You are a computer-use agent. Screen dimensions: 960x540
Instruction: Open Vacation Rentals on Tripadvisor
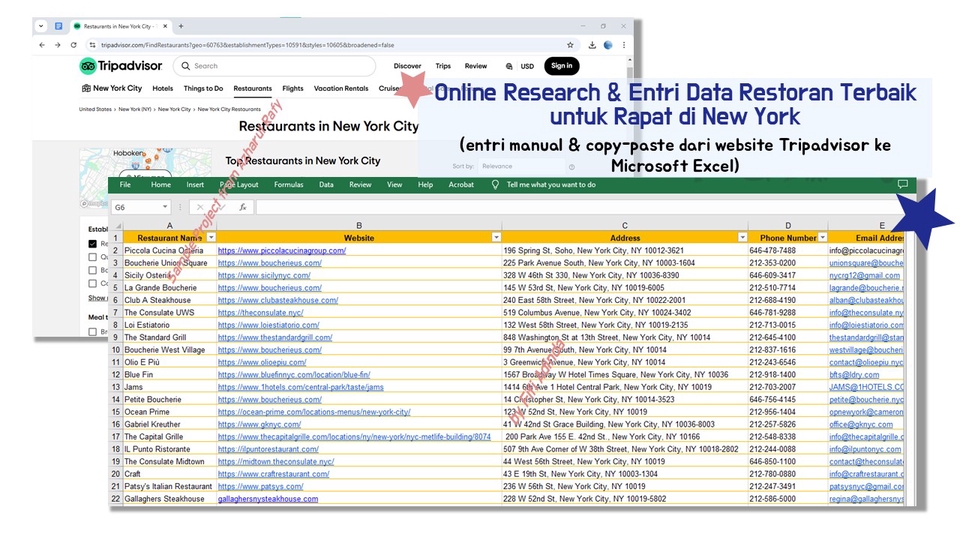pyautogui.click(x=341, y=88)
